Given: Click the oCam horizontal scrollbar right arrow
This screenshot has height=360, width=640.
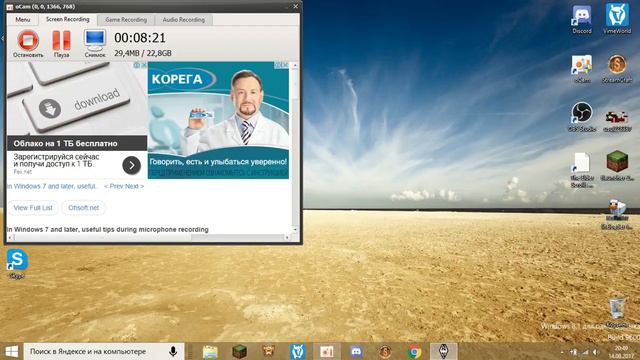Looking at the screenshot, I should 287,237.
